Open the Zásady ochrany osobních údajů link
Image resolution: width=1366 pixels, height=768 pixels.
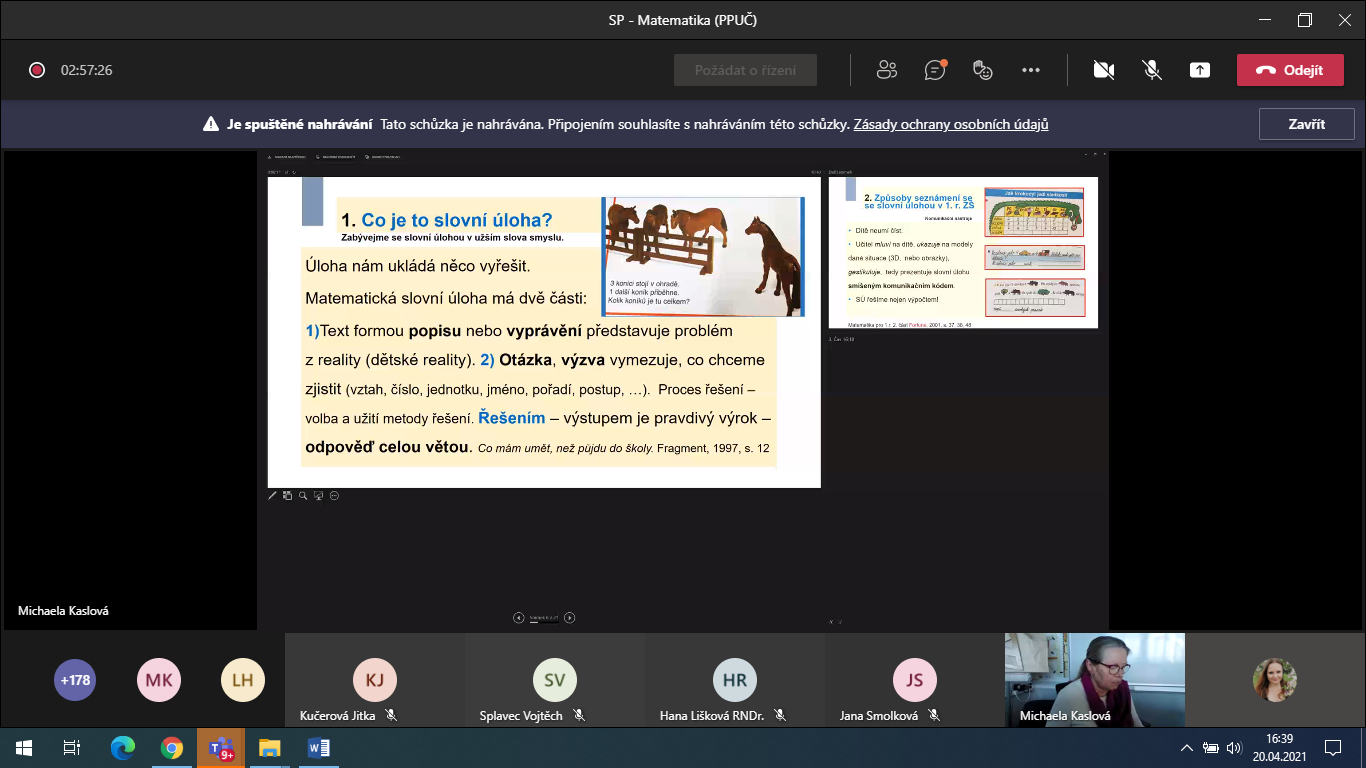click(950, 125)
